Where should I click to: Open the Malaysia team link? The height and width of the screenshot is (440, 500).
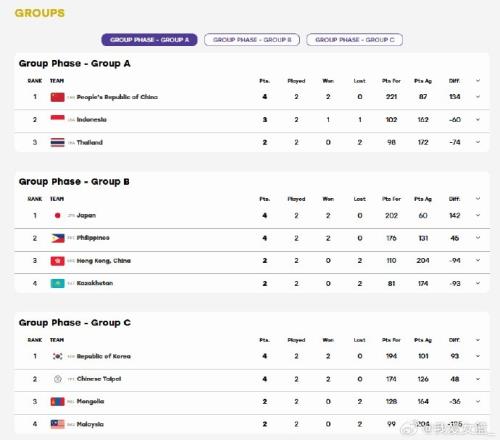90,424
